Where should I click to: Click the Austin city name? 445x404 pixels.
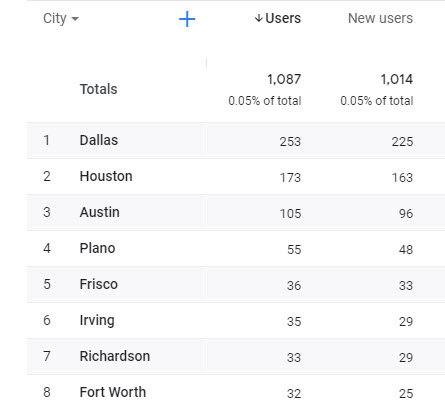(100, 212)
